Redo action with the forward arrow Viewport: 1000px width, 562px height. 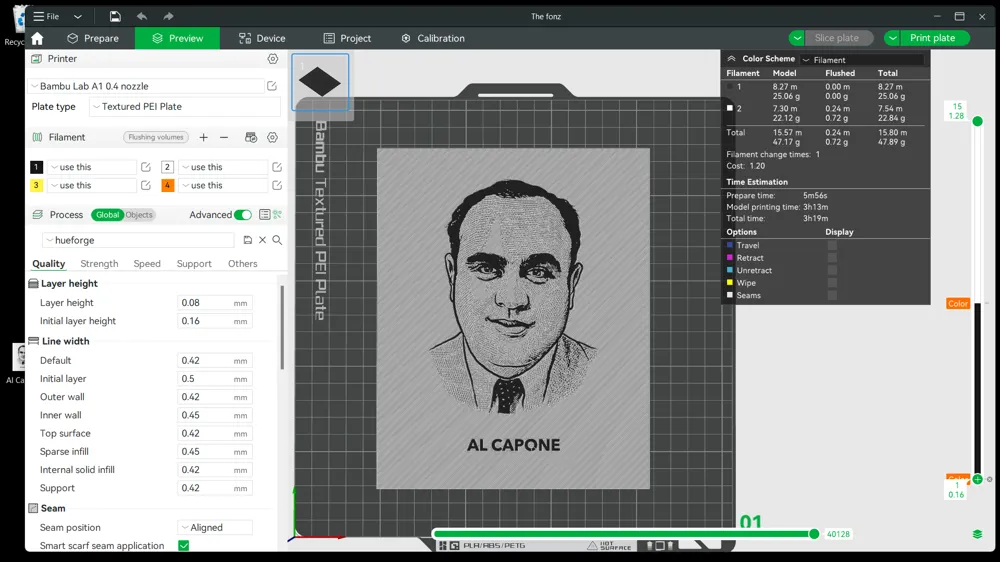168,17
